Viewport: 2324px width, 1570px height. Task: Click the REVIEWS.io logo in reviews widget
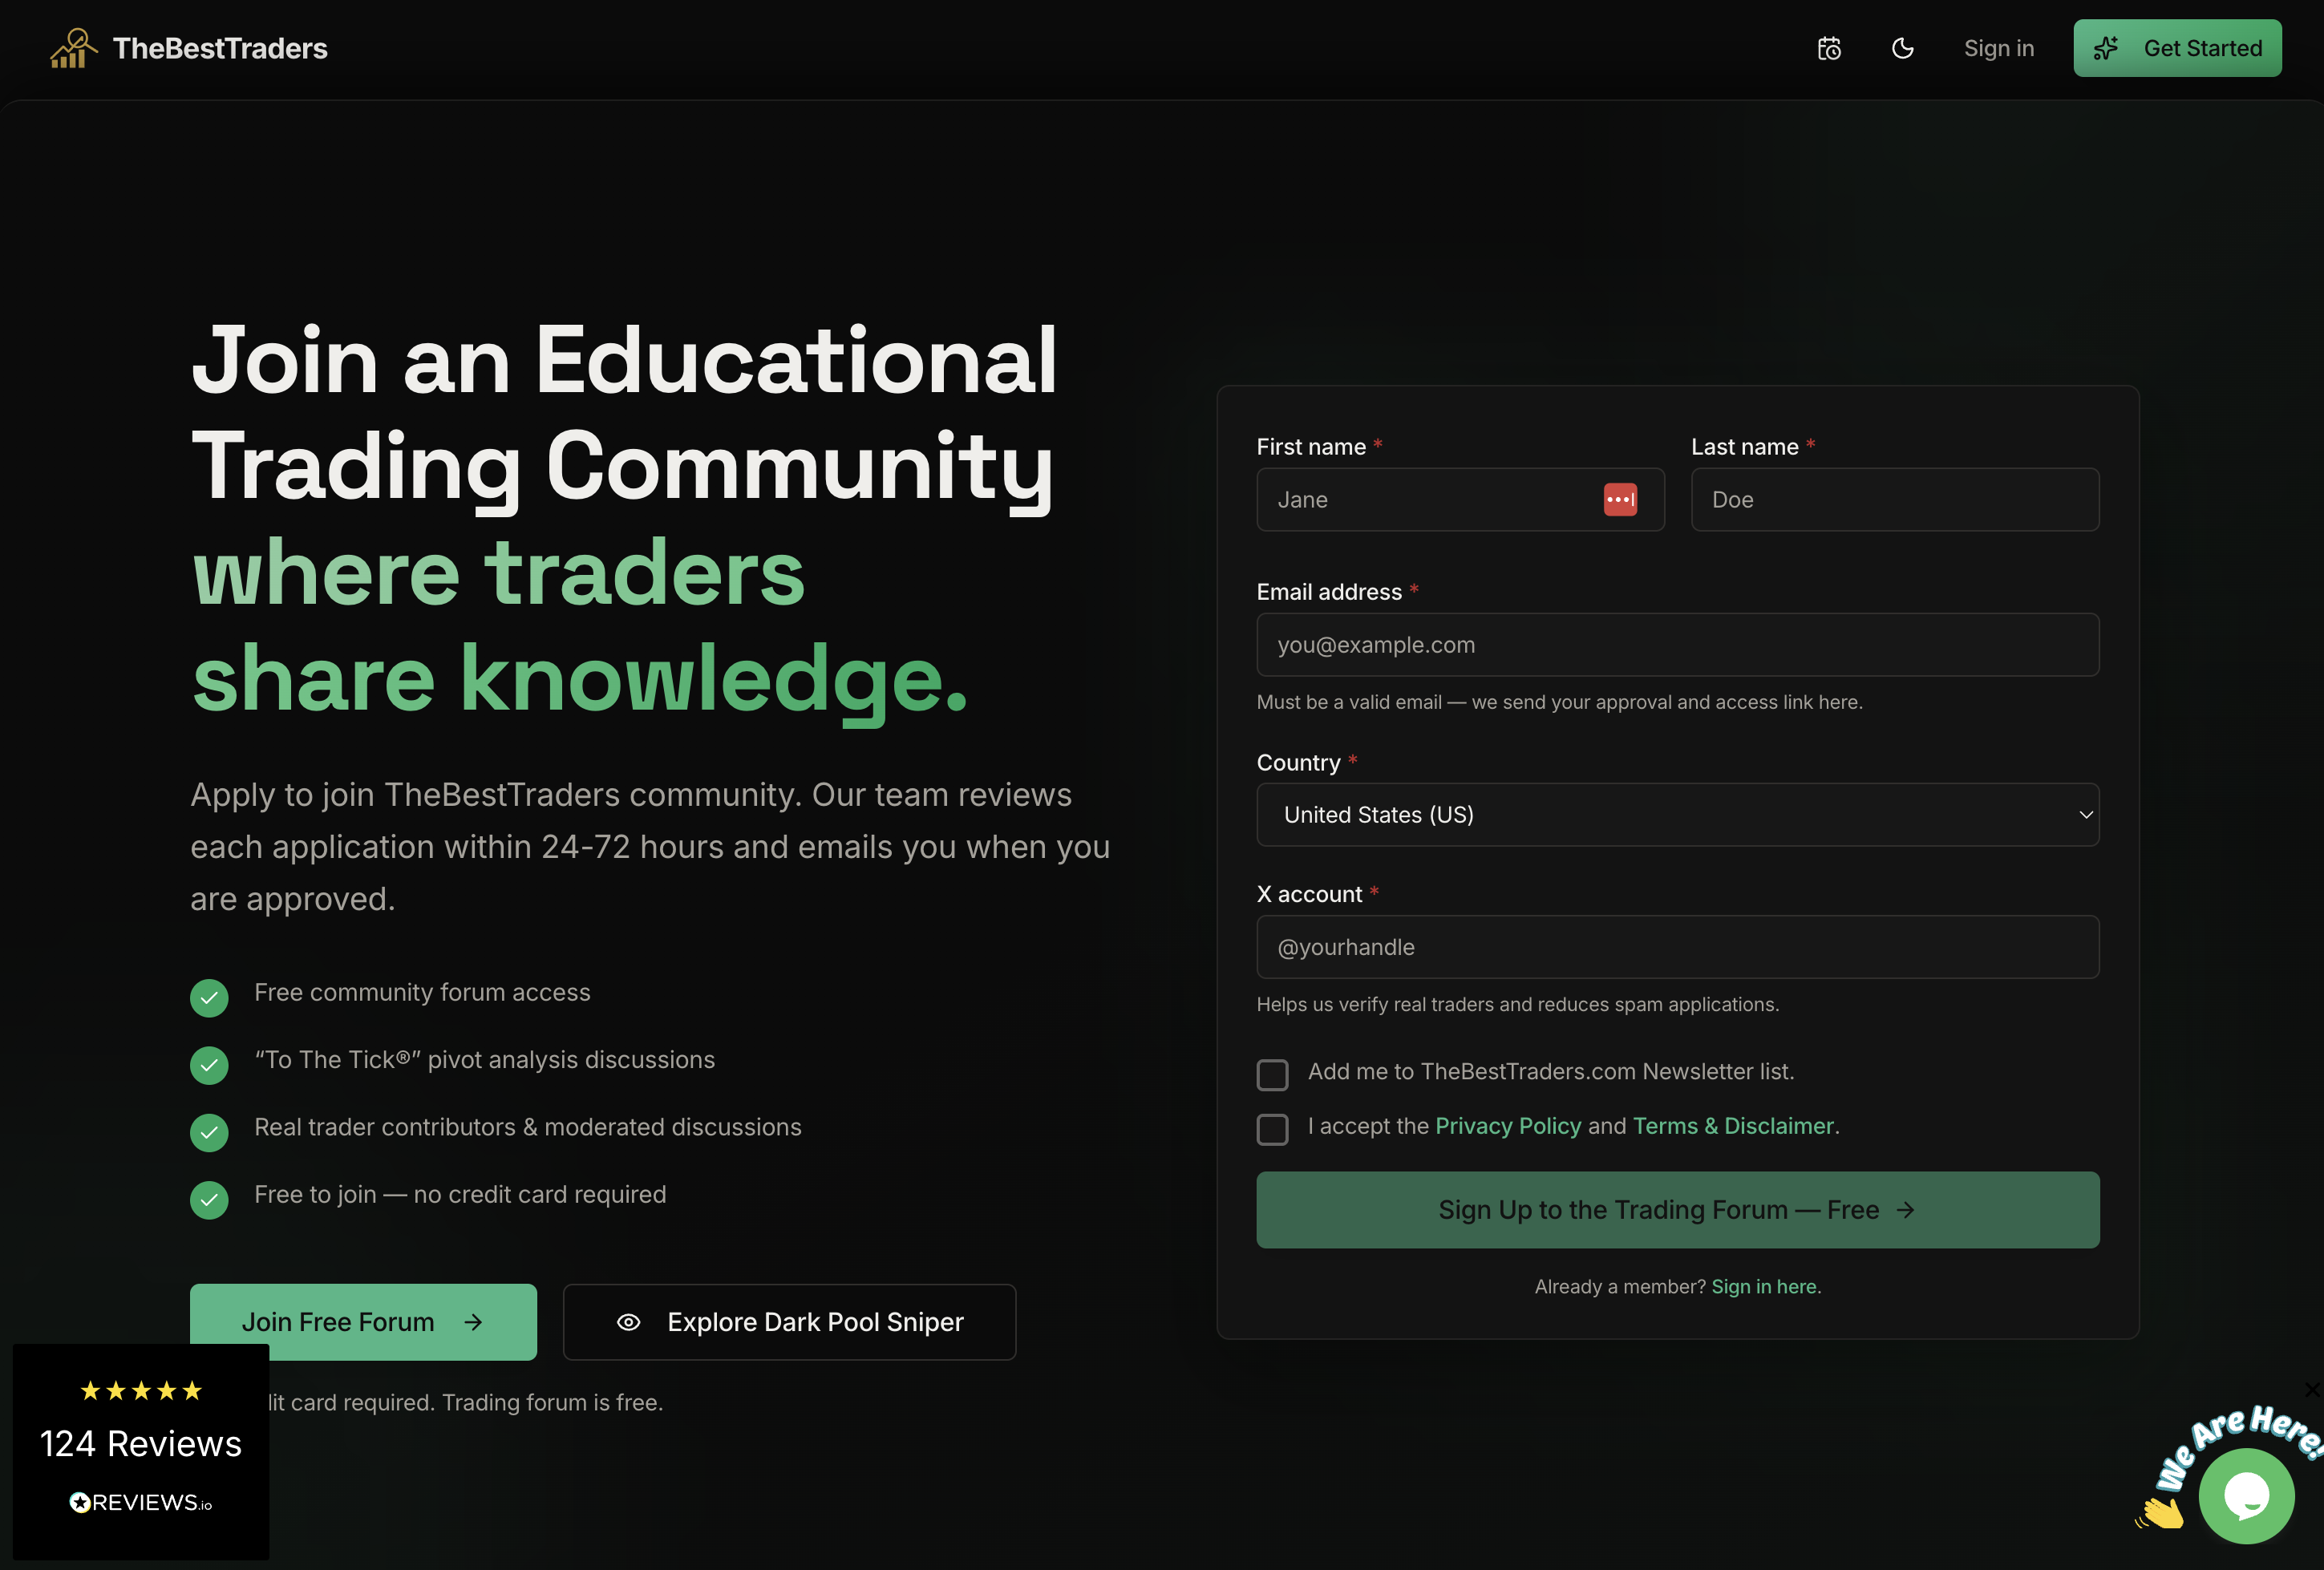[x=140, y=1502]
